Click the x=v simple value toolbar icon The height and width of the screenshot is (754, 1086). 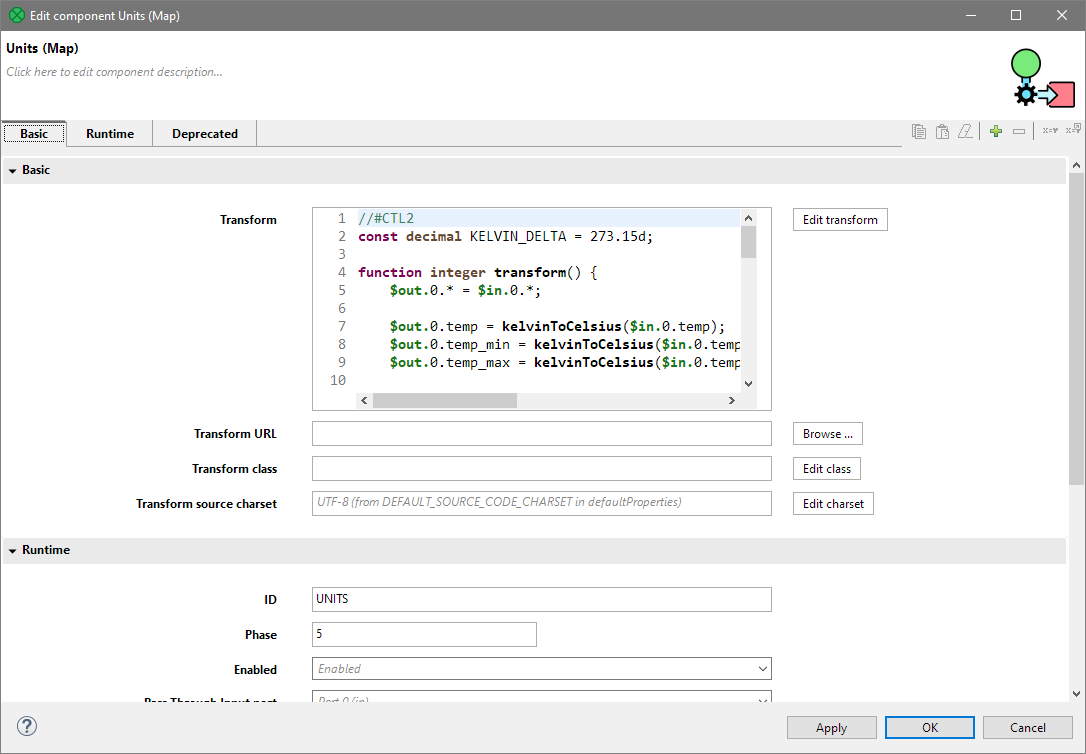1049,130
